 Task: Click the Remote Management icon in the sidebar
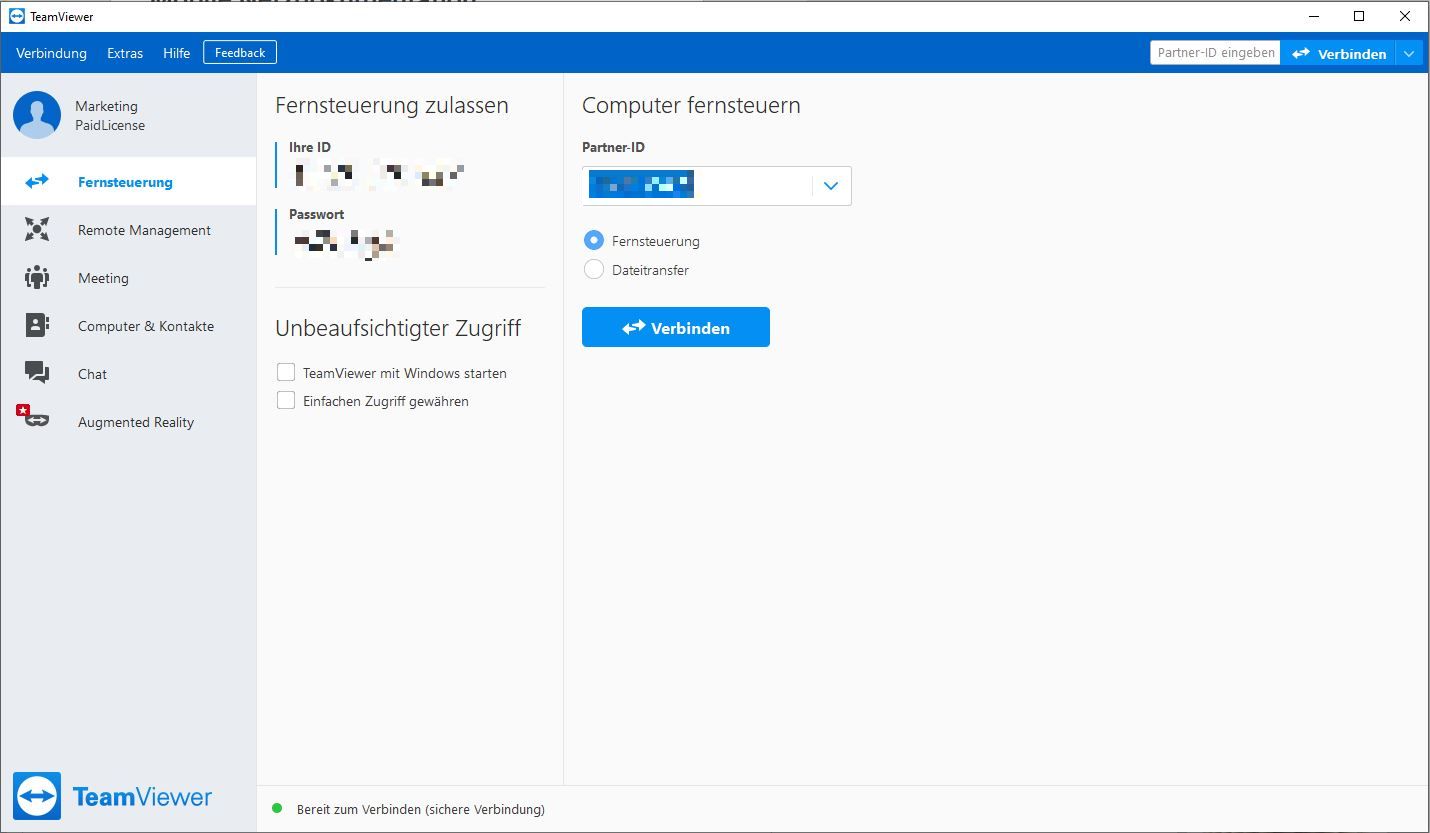(x=37, y=230)
